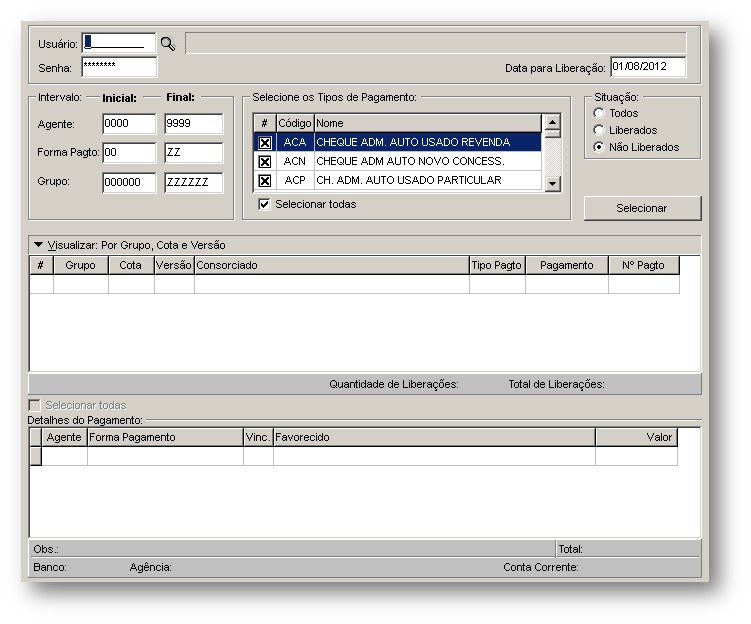The image size is (751, 624).
Task: Click the Agente initial field 0000
Action: (x=129, y=124)
